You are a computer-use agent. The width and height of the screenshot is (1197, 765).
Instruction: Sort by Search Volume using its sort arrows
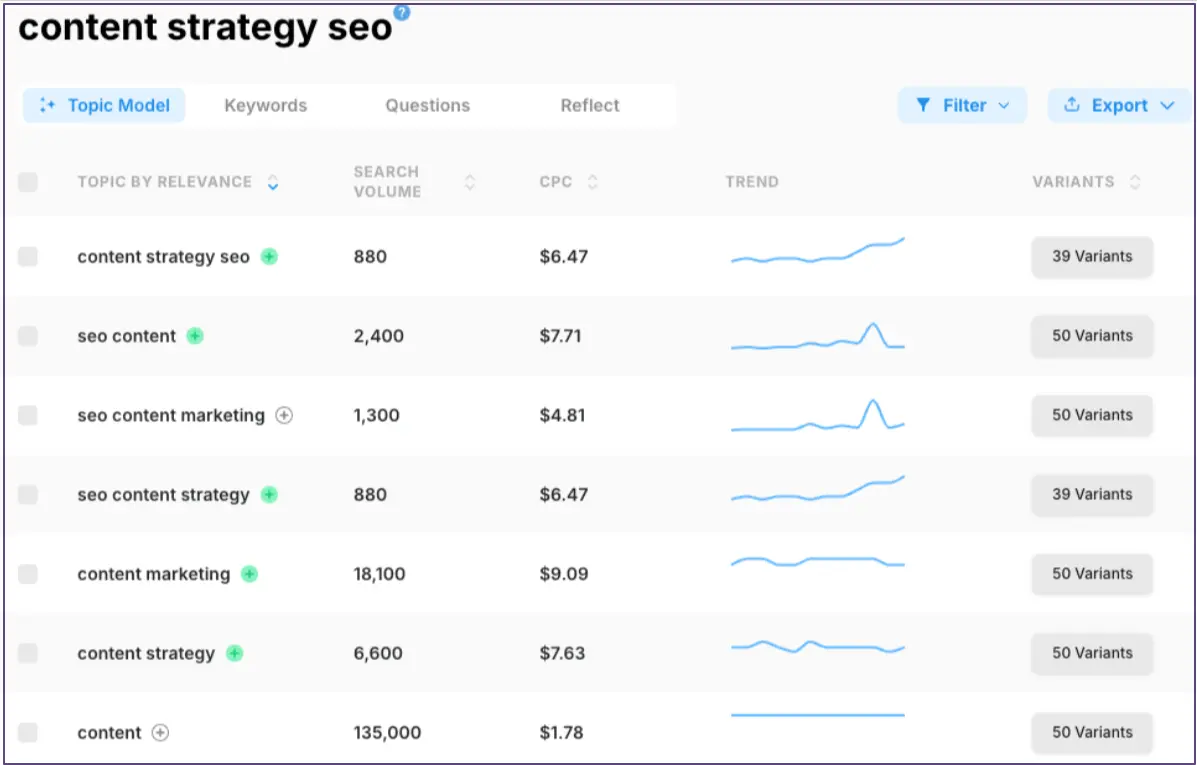click(468, 182)
